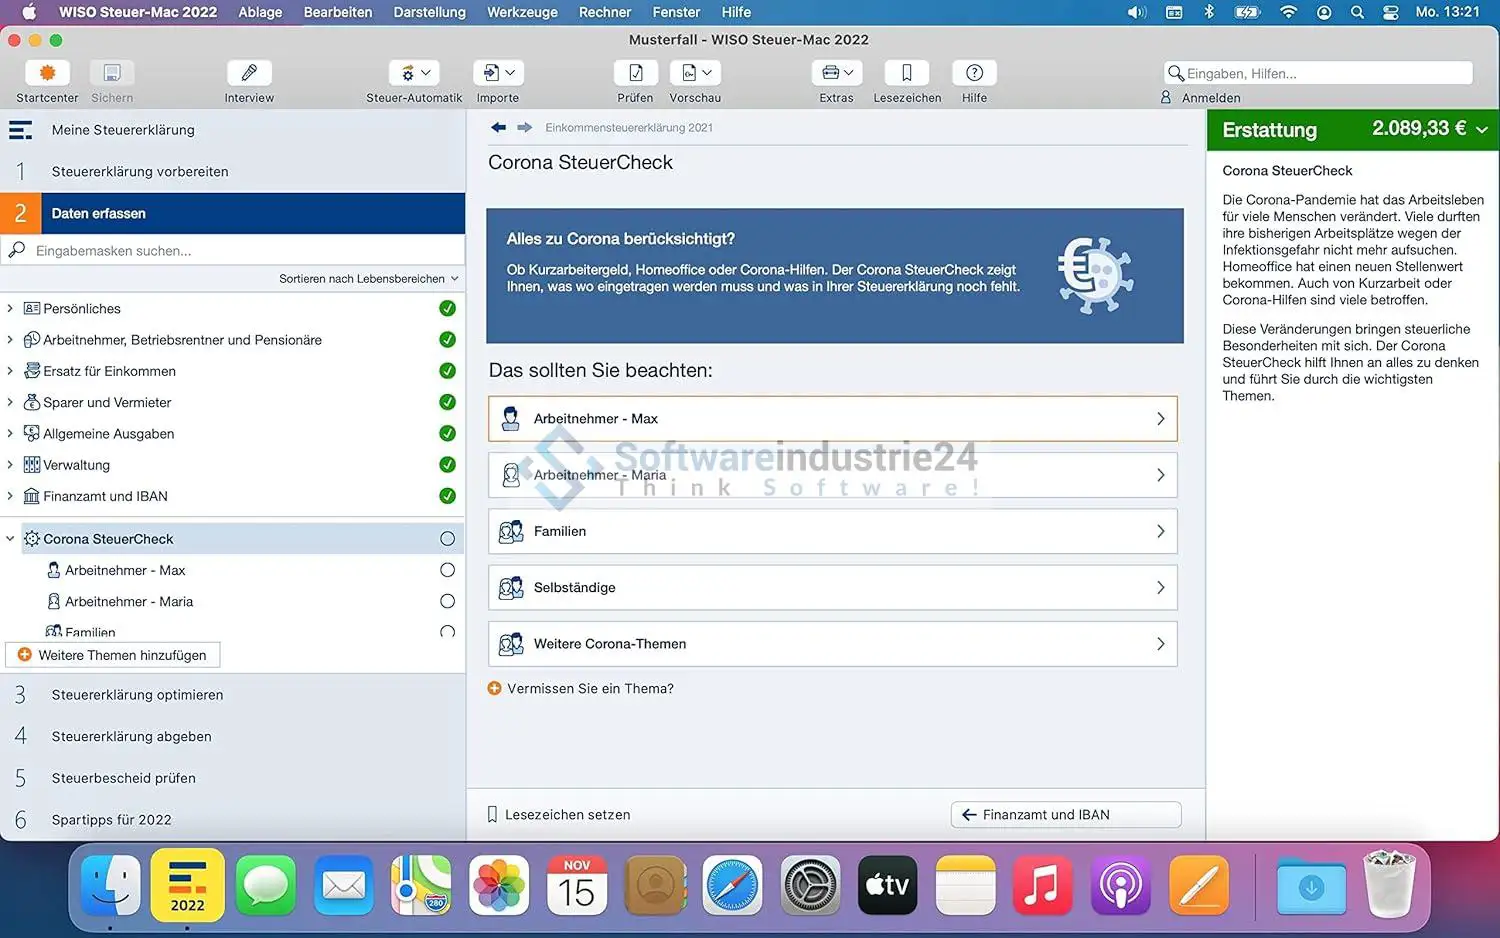
Task: Navigate forward with the right arrow icon
Action: tap(524, 128)
